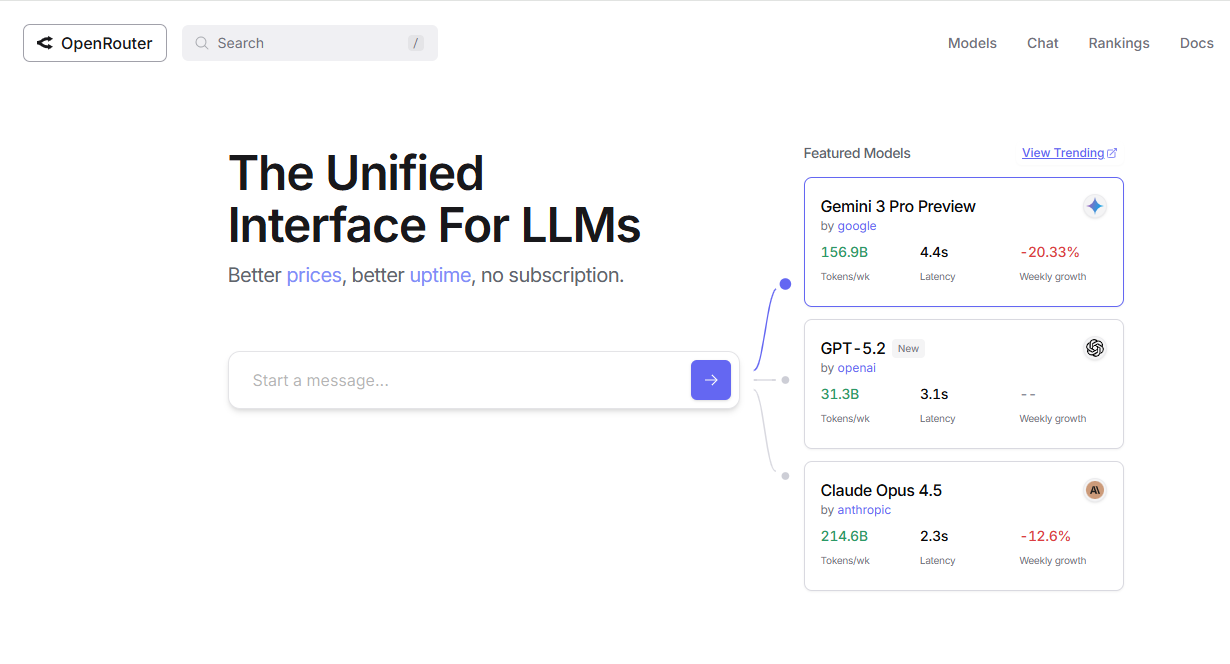Click the View Trending link
1230x664 pixels.
click(x=1062, y=153)
